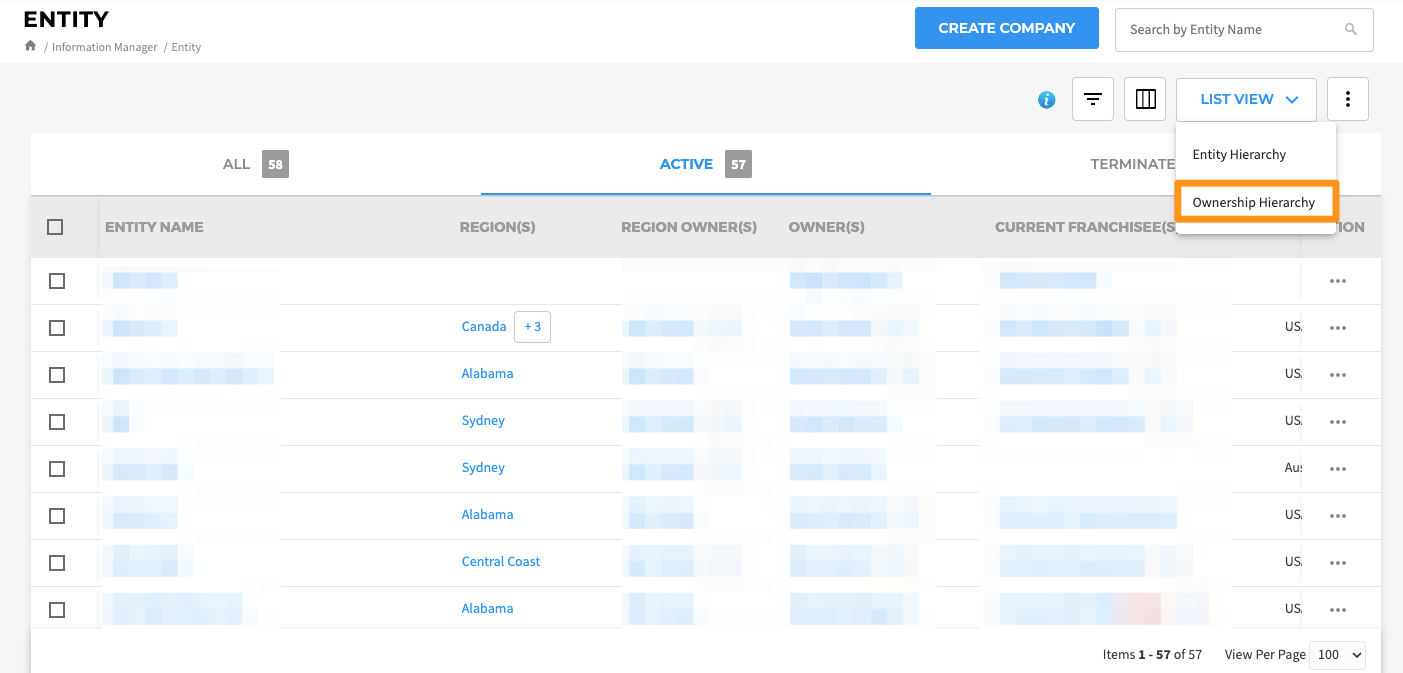The image size is (1403, 673).
Task: Click the CREATE COMPANY button
Action: [1006, 29]
